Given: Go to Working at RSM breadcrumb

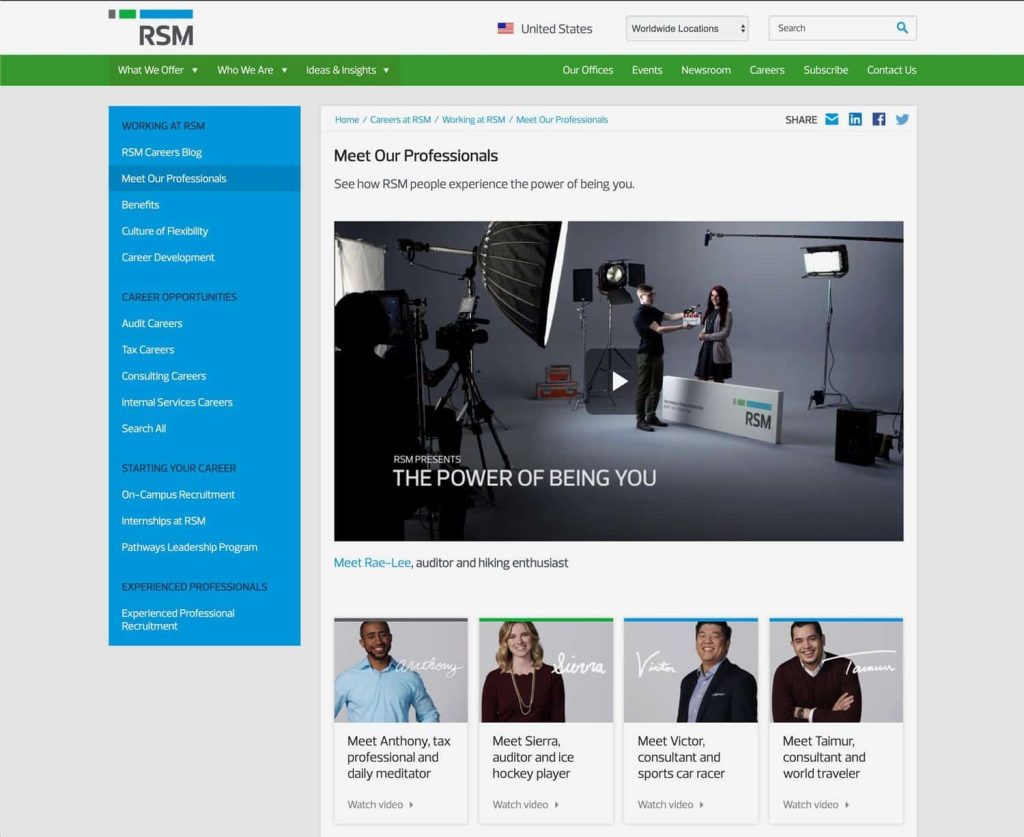Looking at the screenshot, I should coord(473,119).
